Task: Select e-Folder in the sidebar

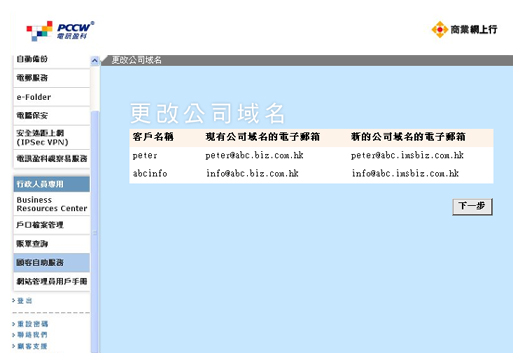Action: click(52, 97)
